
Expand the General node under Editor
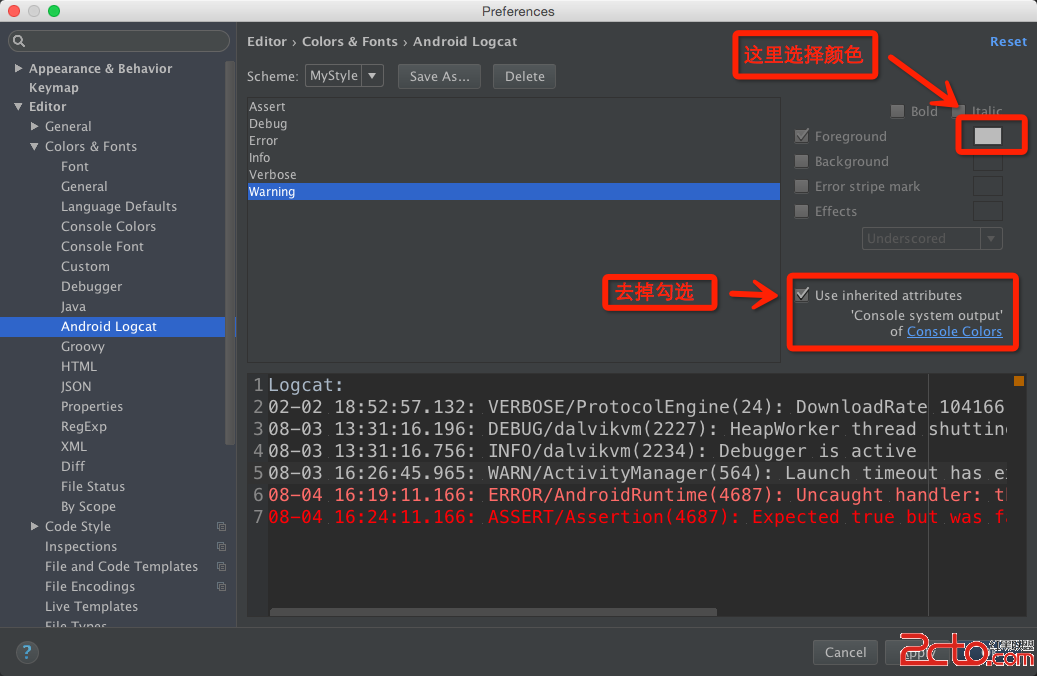(x=34, y=126)
